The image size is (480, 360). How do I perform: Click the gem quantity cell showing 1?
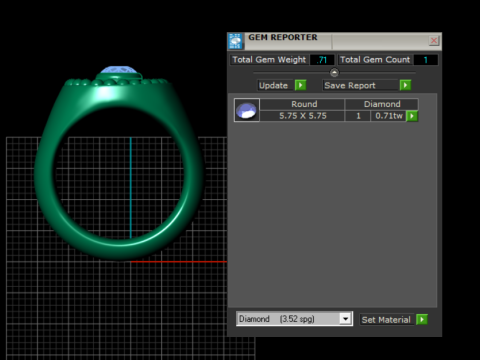point(358,116)
